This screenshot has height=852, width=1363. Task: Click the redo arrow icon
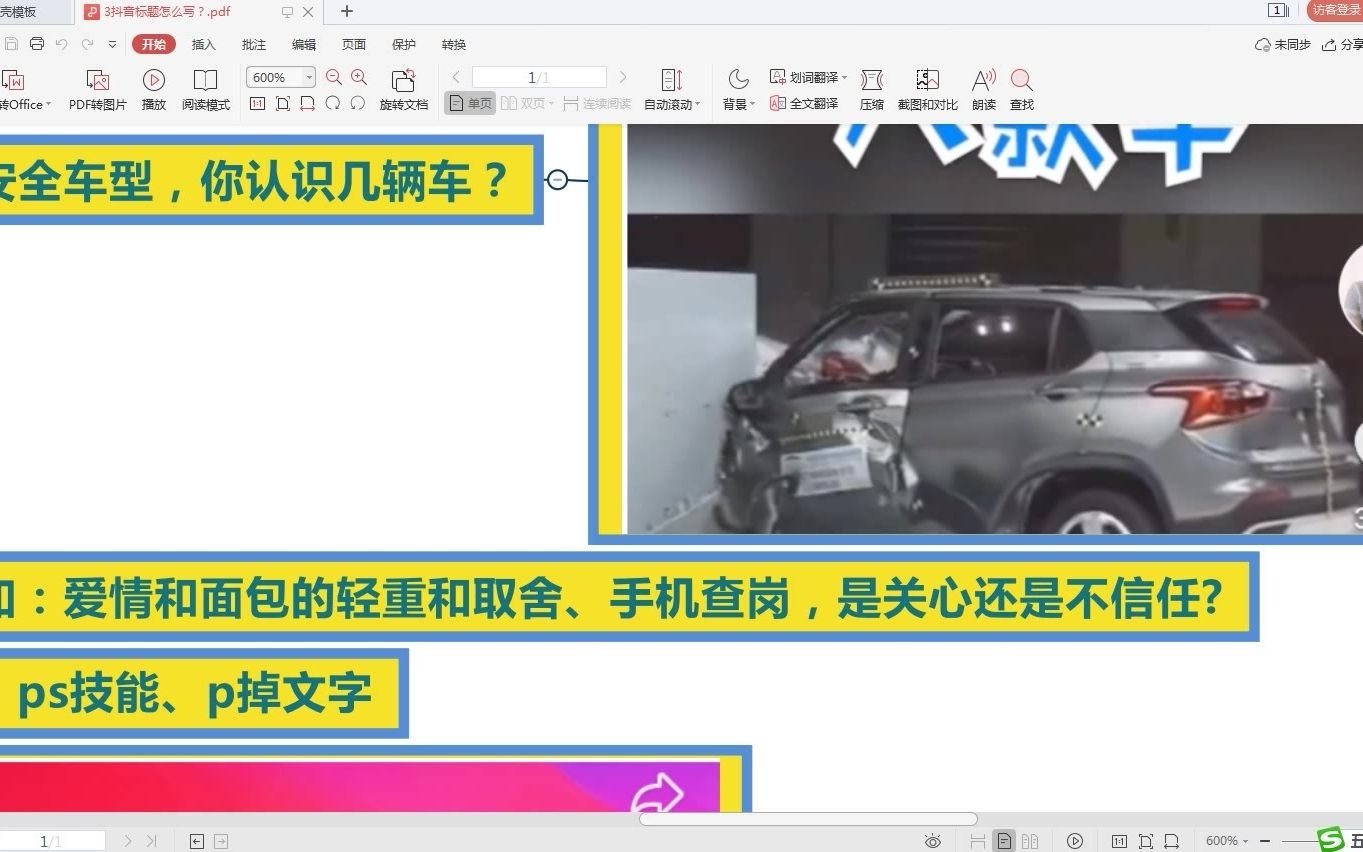click(87, 44)
